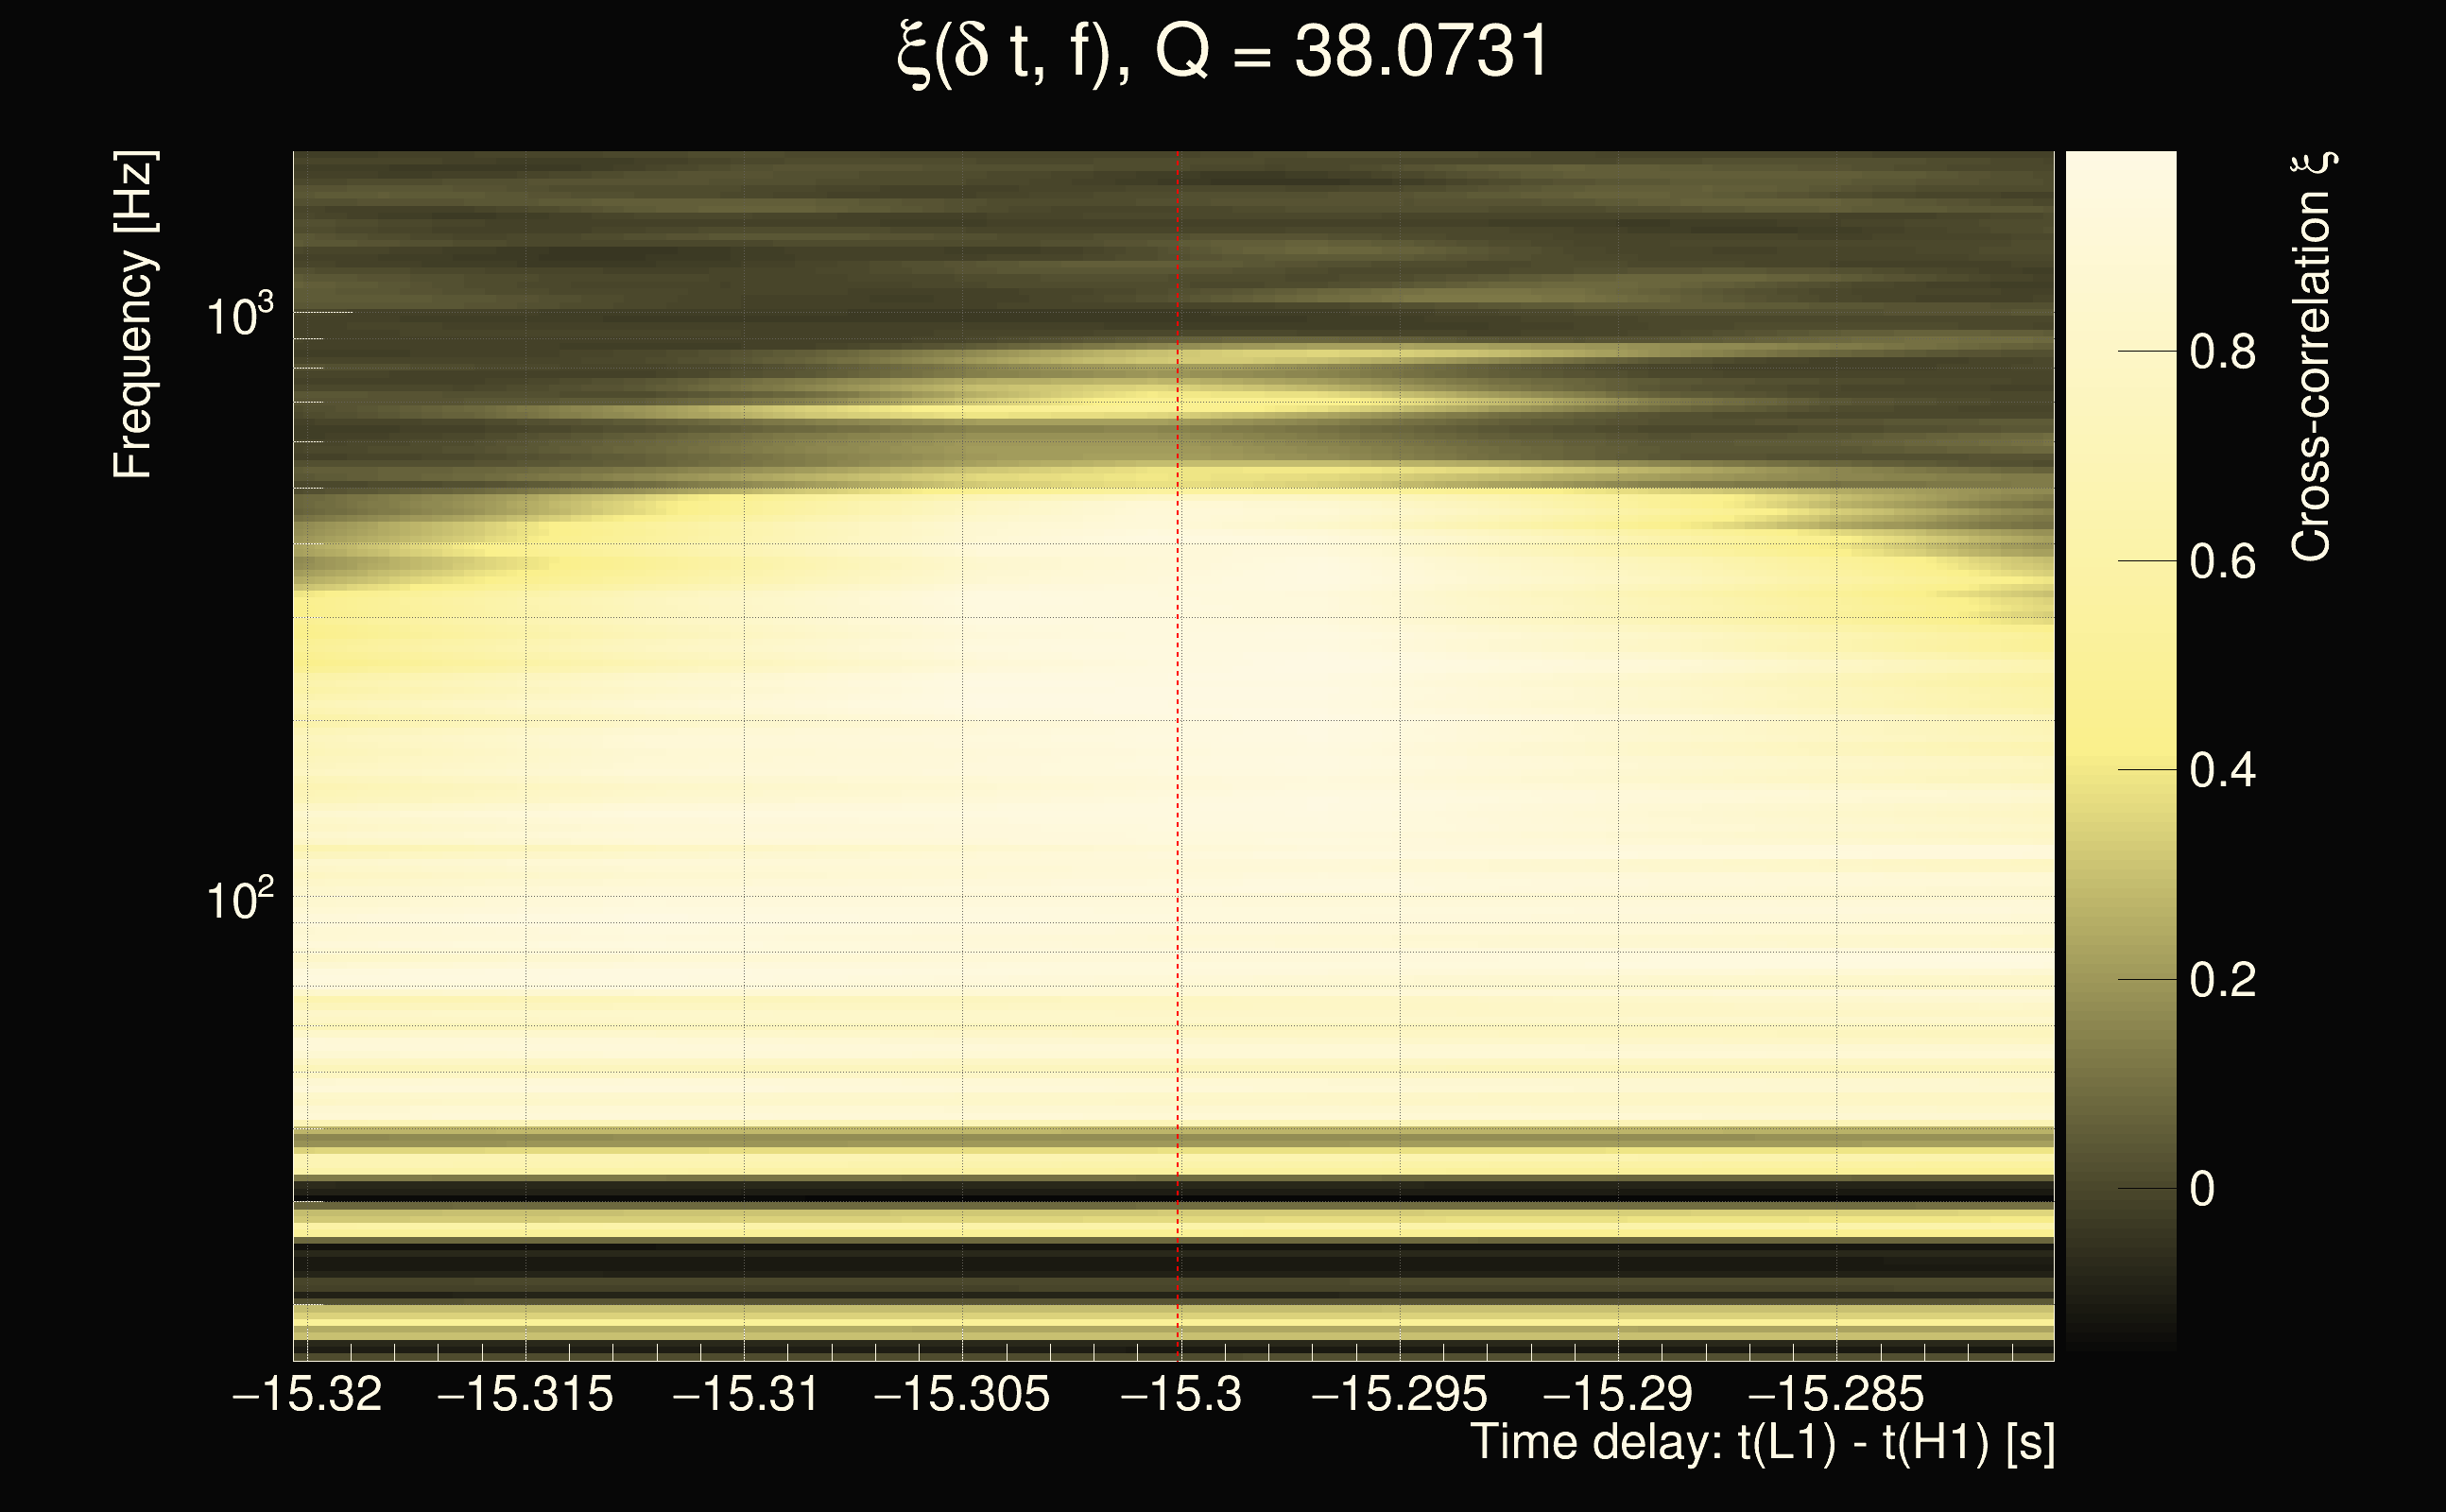Viewport: 2446px width, 1512px height.
Task: Click the 10³ frequency tick label
Action: coord(239,316)
